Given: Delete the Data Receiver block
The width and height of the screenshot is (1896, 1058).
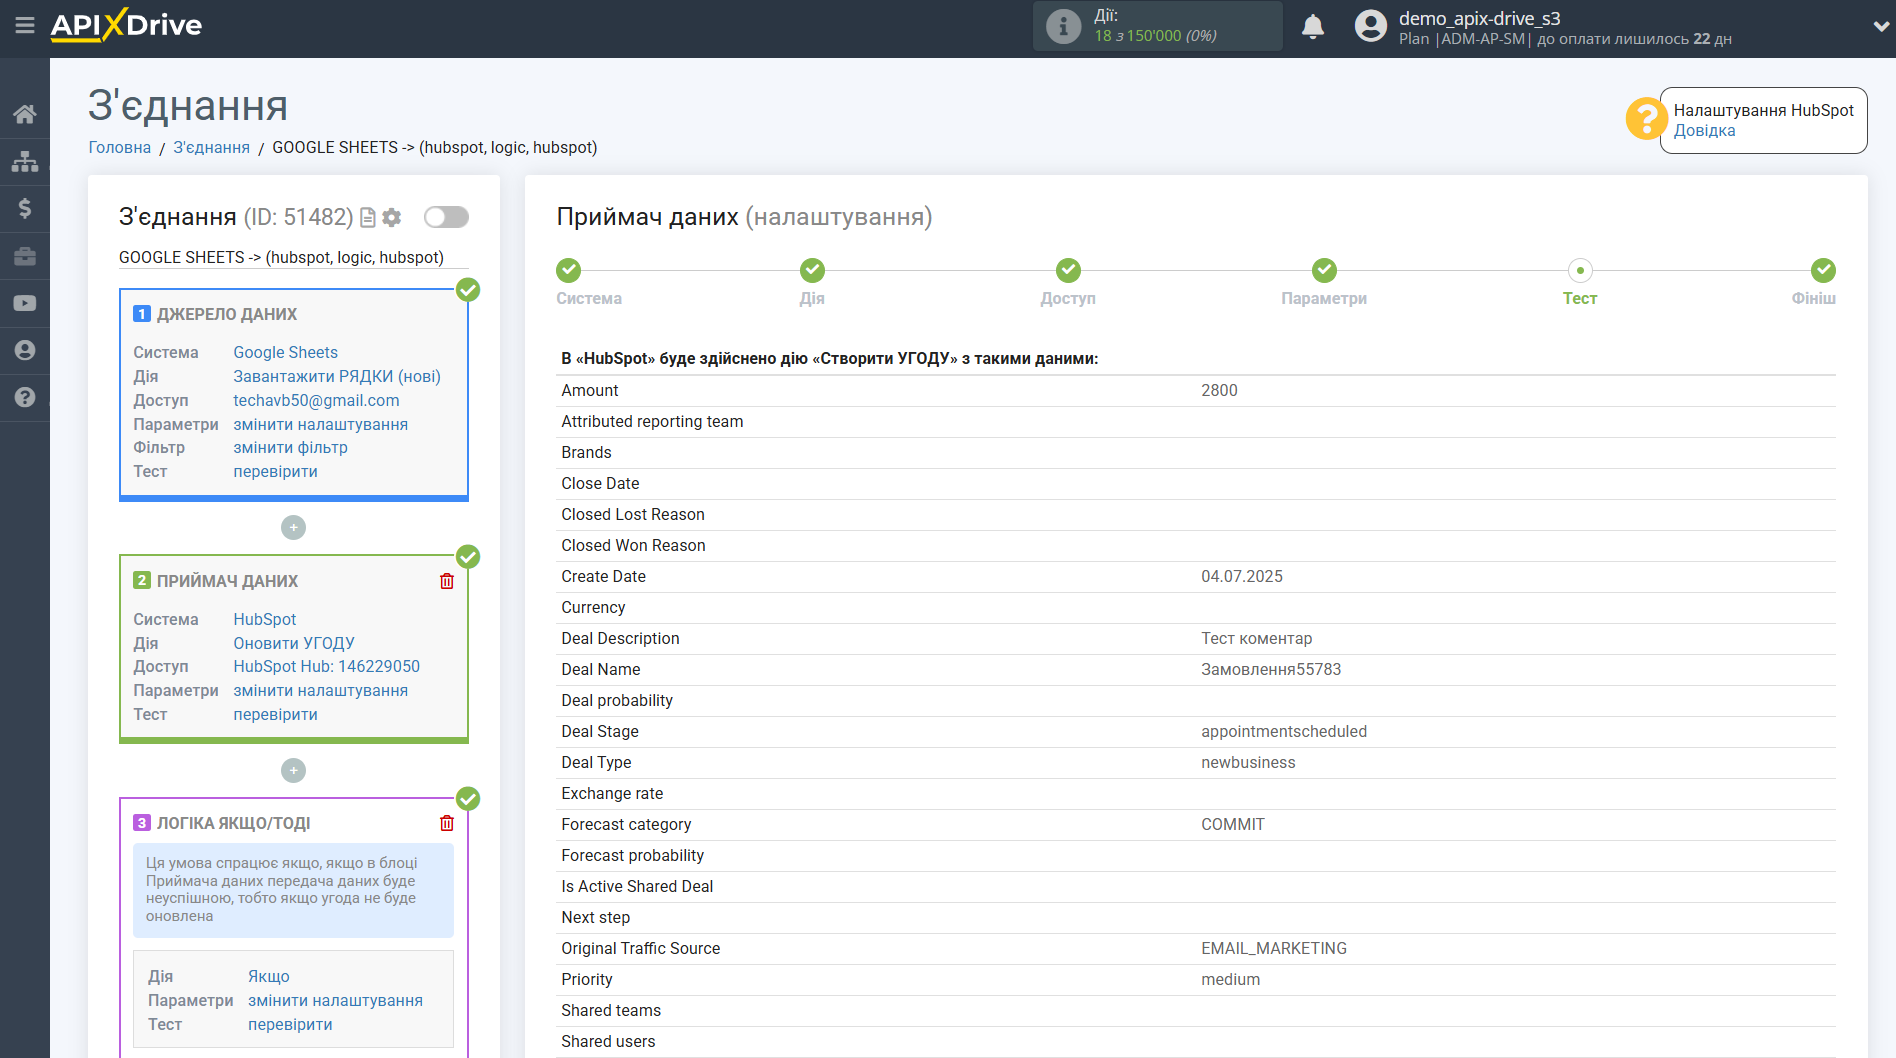Looking at the screenshot, I should point(447,581).
